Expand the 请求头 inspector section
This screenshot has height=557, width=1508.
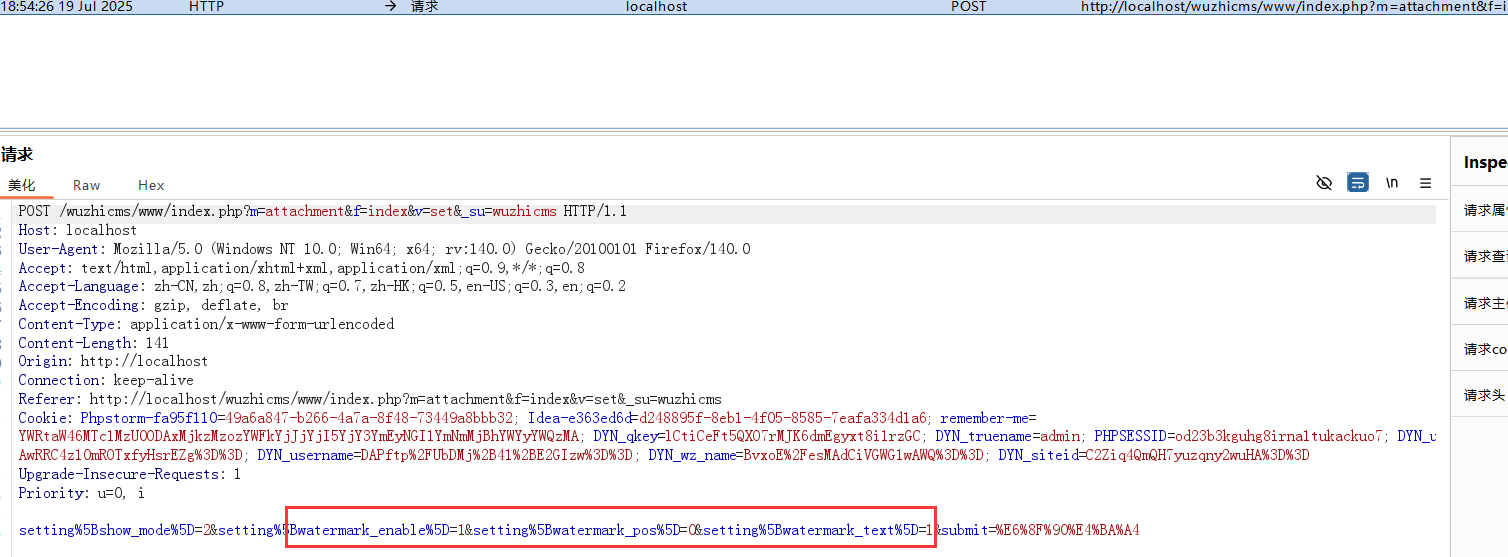click(1484, 395)
